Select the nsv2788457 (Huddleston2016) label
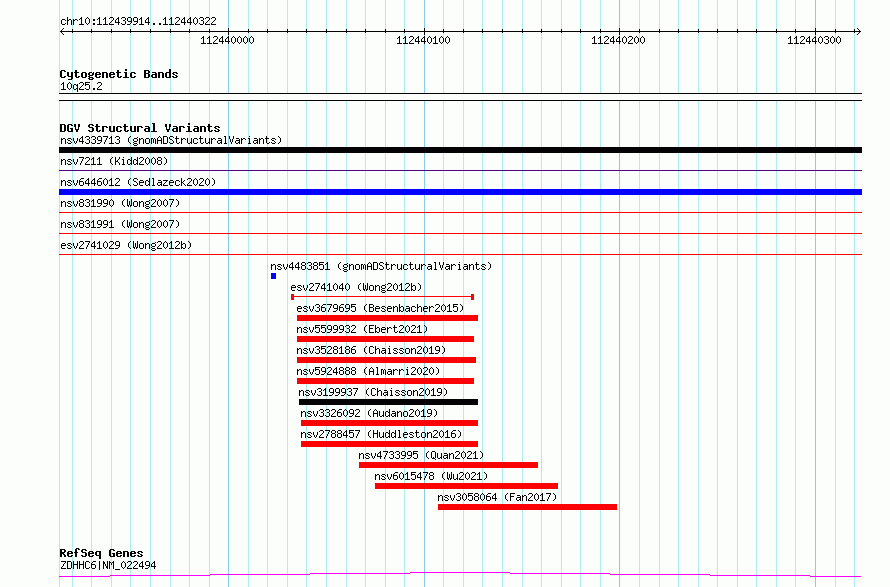890x587 pixels. 380,434
